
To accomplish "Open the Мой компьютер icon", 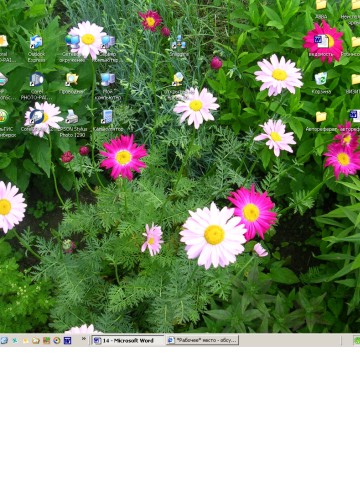I will point(108,86).
